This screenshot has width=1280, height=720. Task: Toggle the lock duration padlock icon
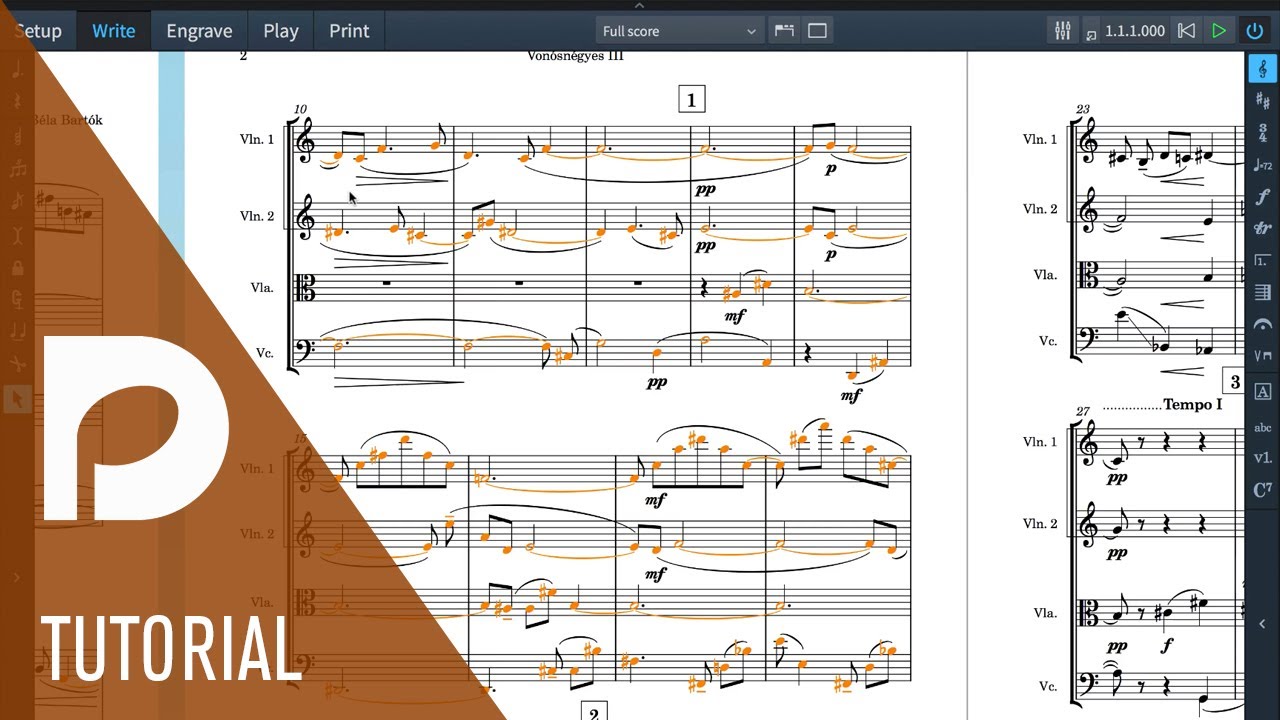click(x=17, y=268)
